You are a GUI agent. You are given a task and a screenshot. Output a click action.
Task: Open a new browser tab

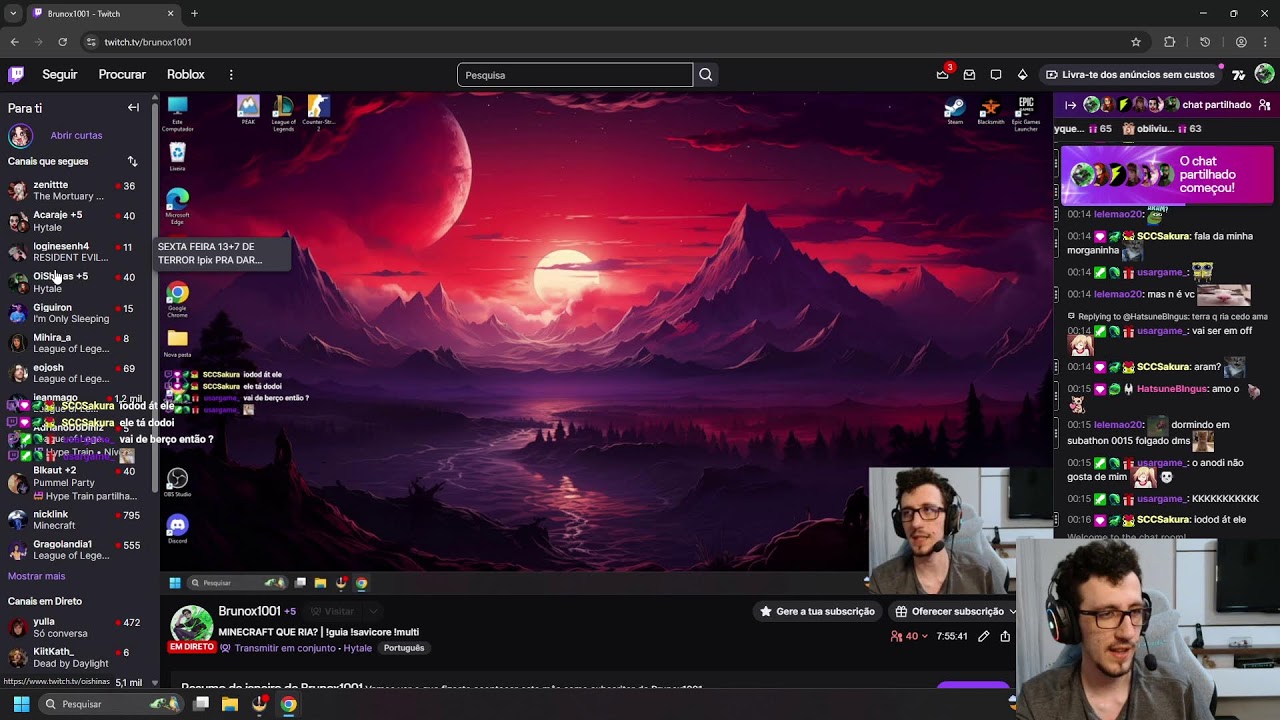[x=194, y=13]
